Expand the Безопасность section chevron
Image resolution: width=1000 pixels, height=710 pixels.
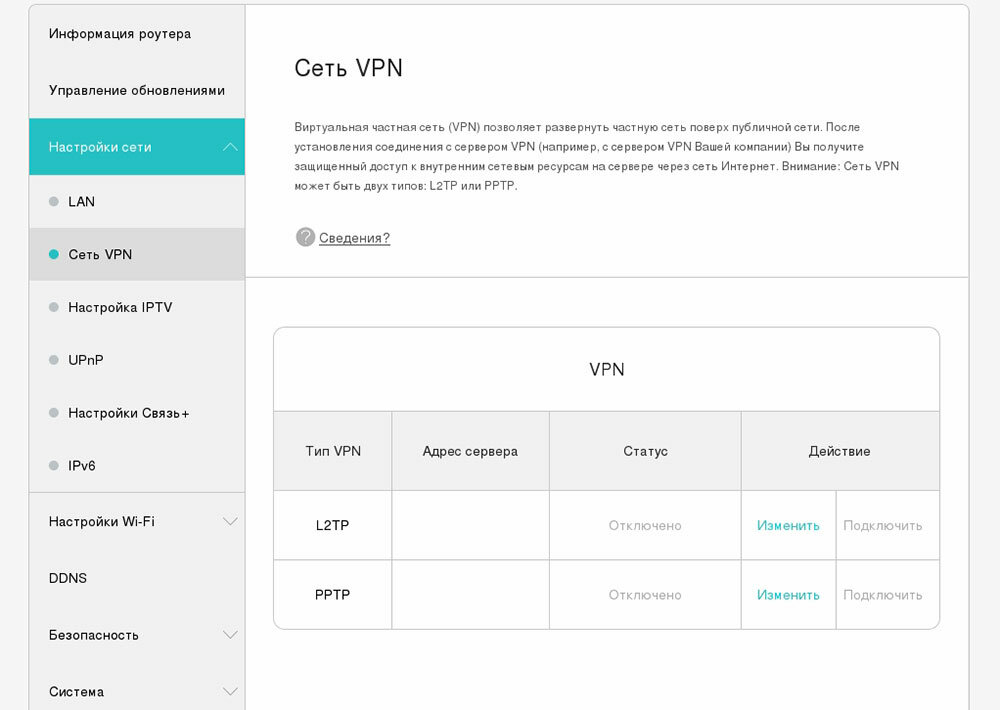click(x=230, y=635)
